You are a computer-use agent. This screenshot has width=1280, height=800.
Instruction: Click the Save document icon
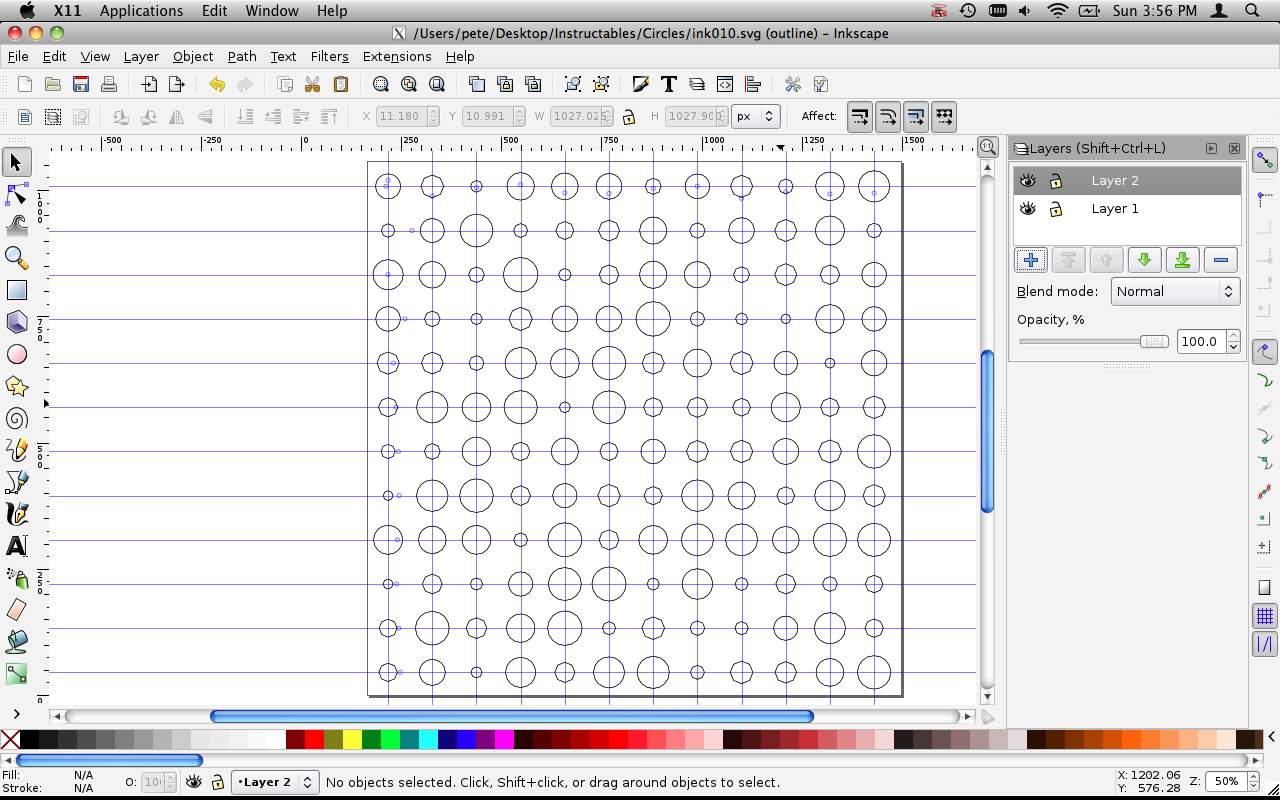click(x=81, y=84)
